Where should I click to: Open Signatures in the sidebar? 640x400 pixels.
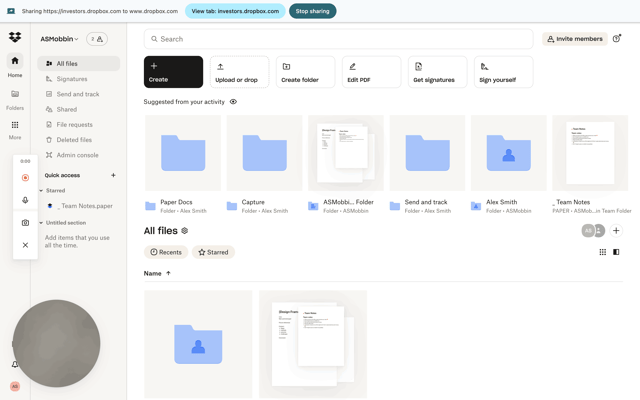(x=78, y=79)
